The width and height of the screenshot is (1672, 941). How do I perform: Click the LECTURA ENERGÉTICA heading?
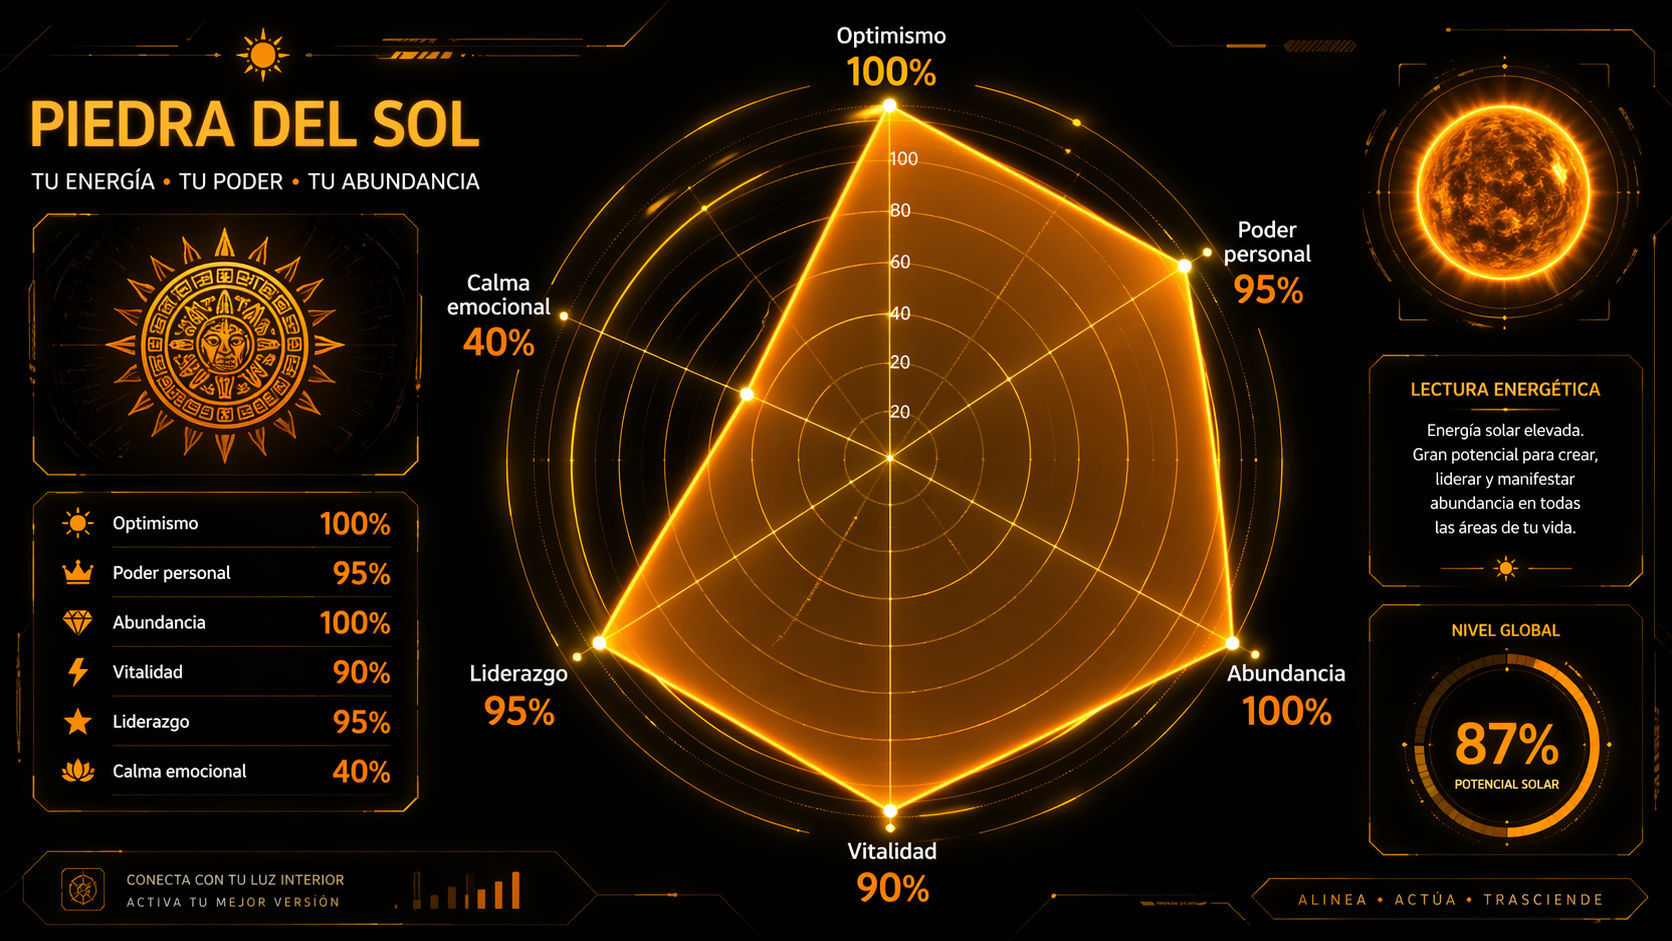click(1505, 390)
